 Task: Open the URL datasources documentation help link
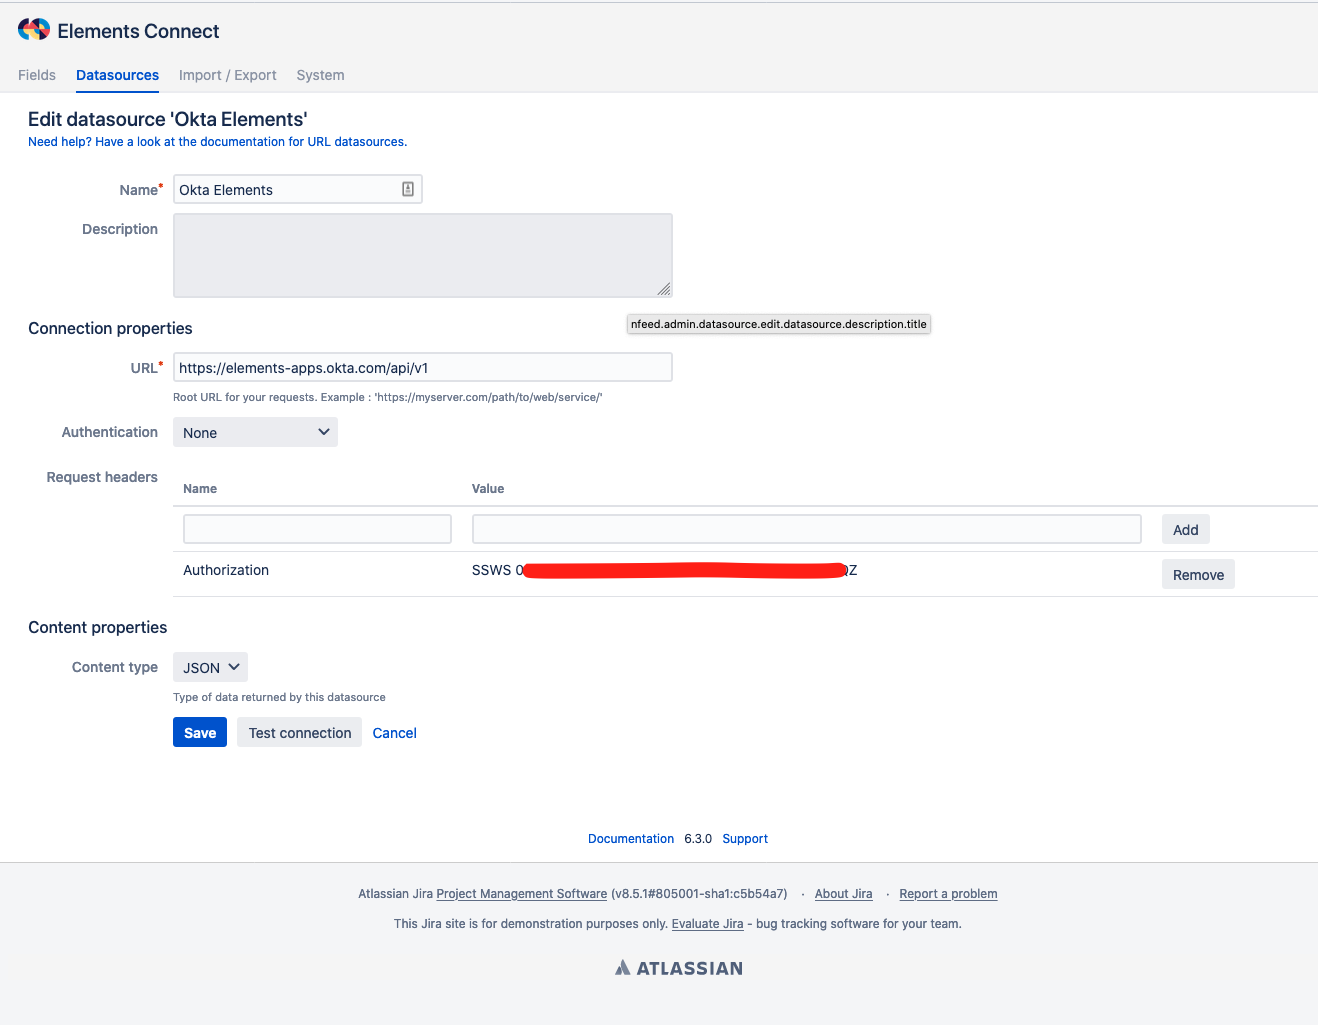217,142
